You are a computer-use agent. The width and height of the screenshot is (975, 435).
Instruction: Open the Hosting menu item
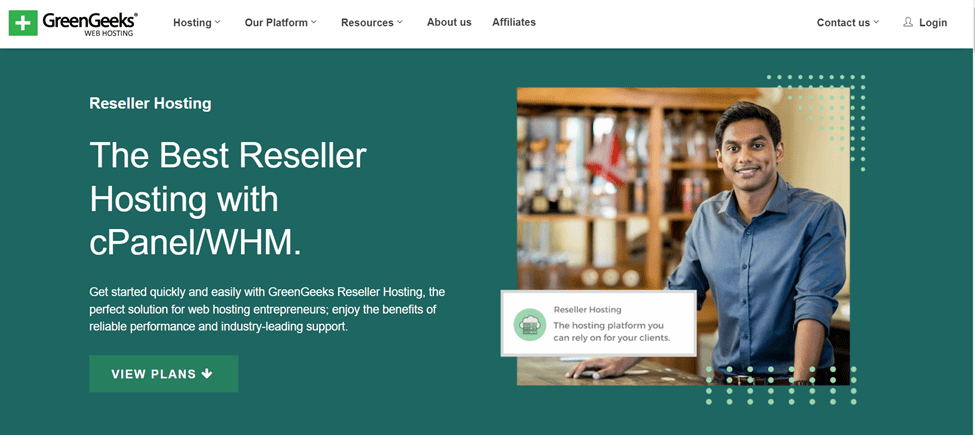(x=192, y=22)
